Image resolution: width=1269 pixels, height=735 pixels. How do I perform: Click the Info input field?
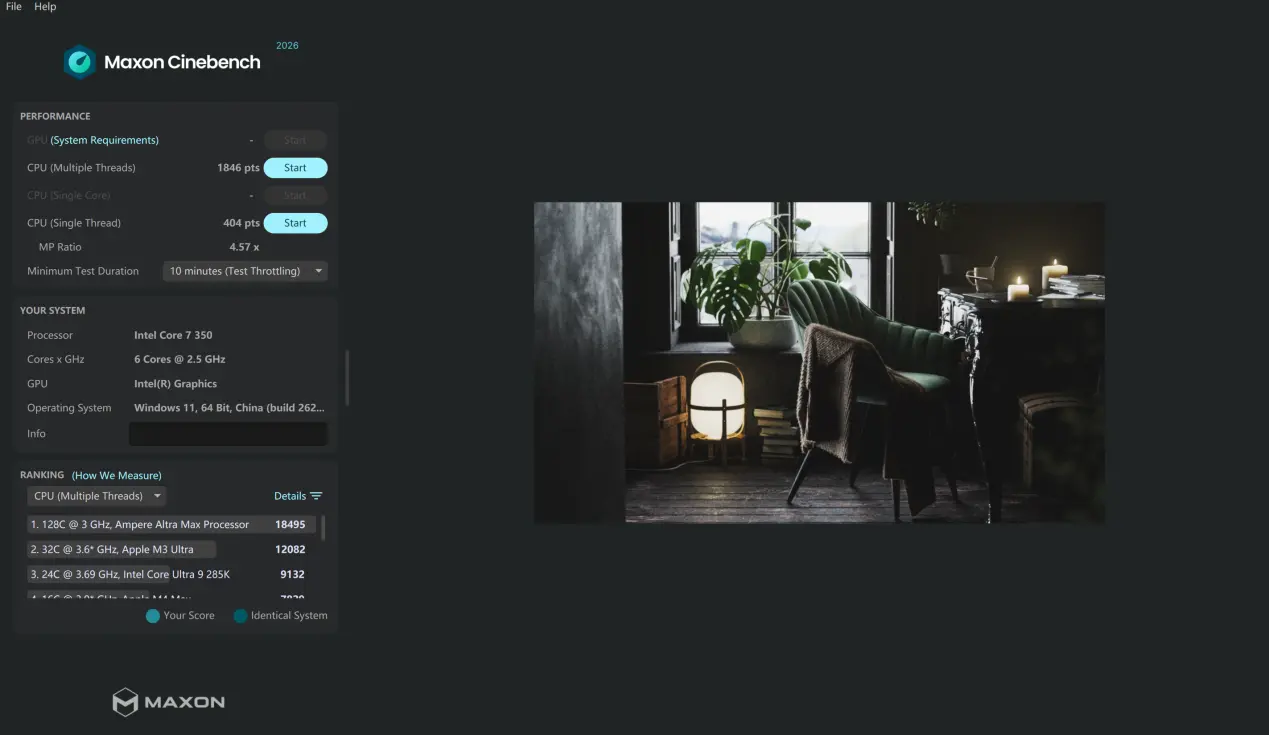[x=228, y=433]
